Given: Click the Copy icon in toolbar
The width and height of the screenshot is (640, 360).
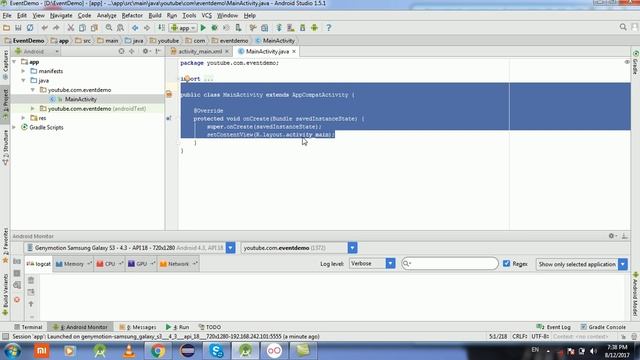Looking at the screenshot, I should tap(82, 28).
